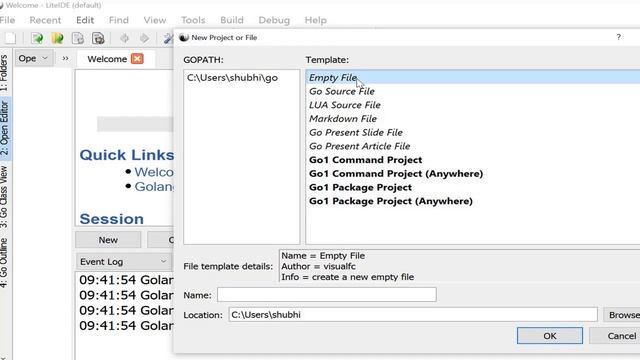Select the LUA Source File template
The image size is (640, 360).
344,105
